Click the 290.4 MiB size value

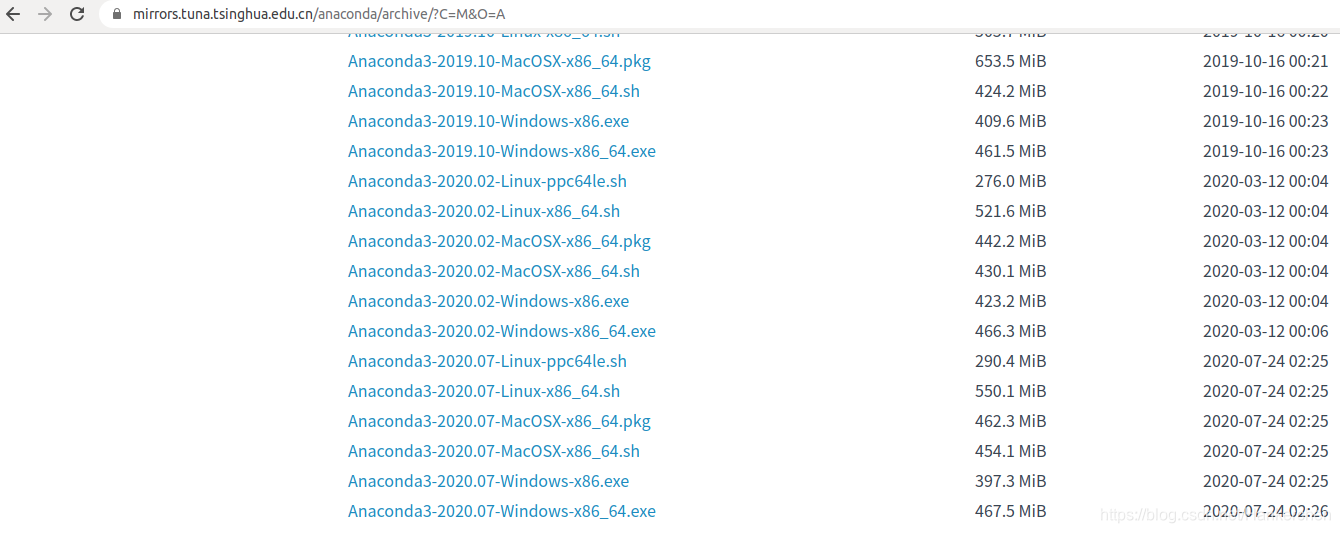pyautogui.click(x=1010, y=361)
